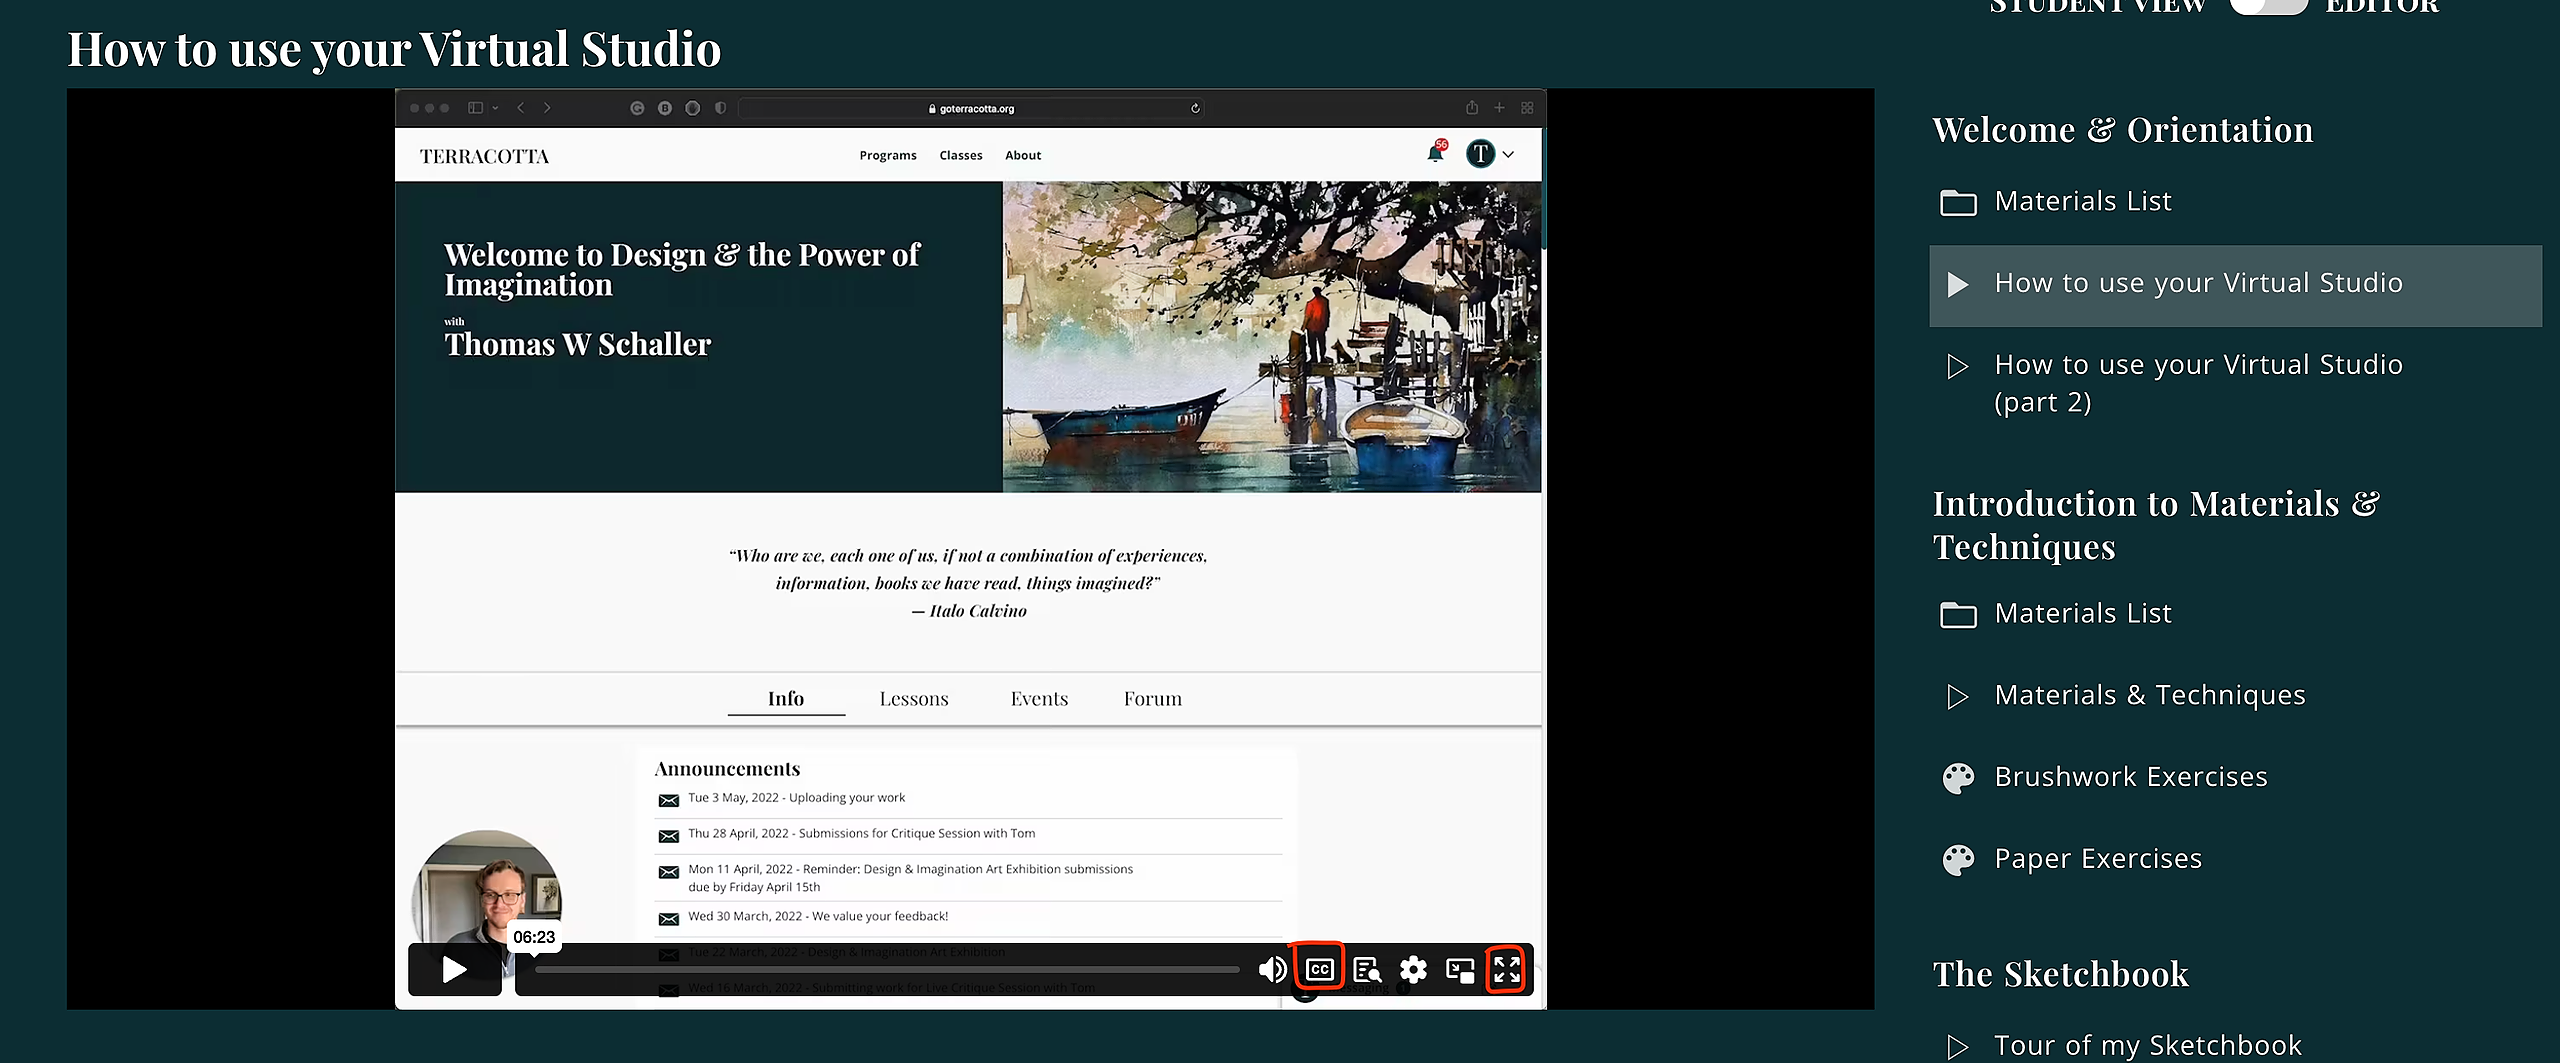Screen dimensions: 2560x1063
Task: Click the Thomas W Schaller instructor name
Action: point(577,344)
